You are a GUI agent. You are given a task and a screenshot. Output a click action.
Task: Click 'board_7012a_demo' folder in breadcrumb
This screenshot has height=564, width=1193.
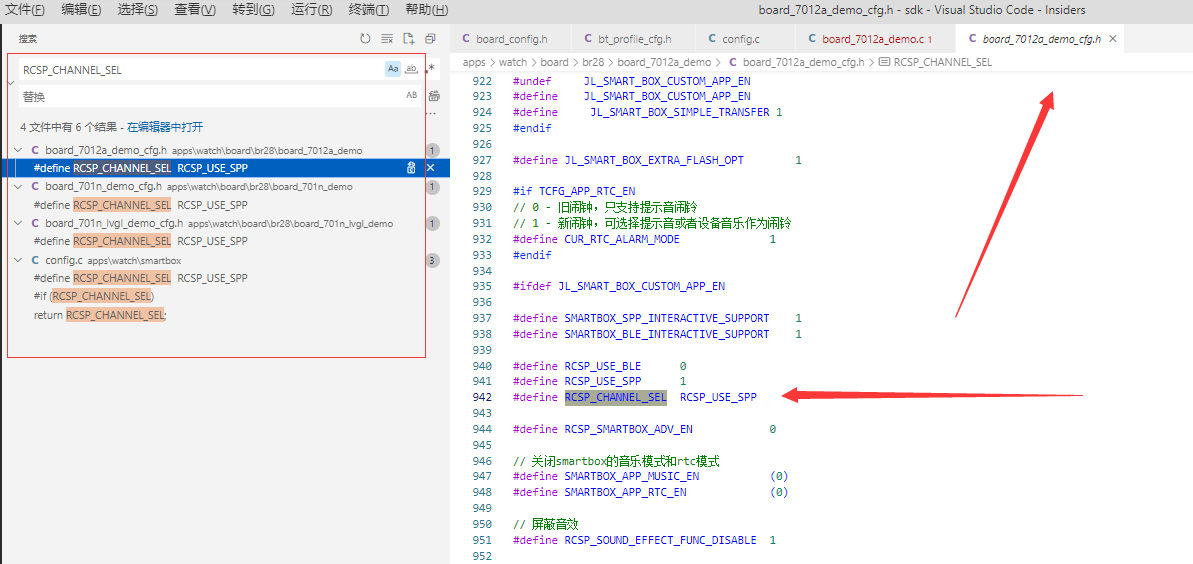click(x=664, y=62)
